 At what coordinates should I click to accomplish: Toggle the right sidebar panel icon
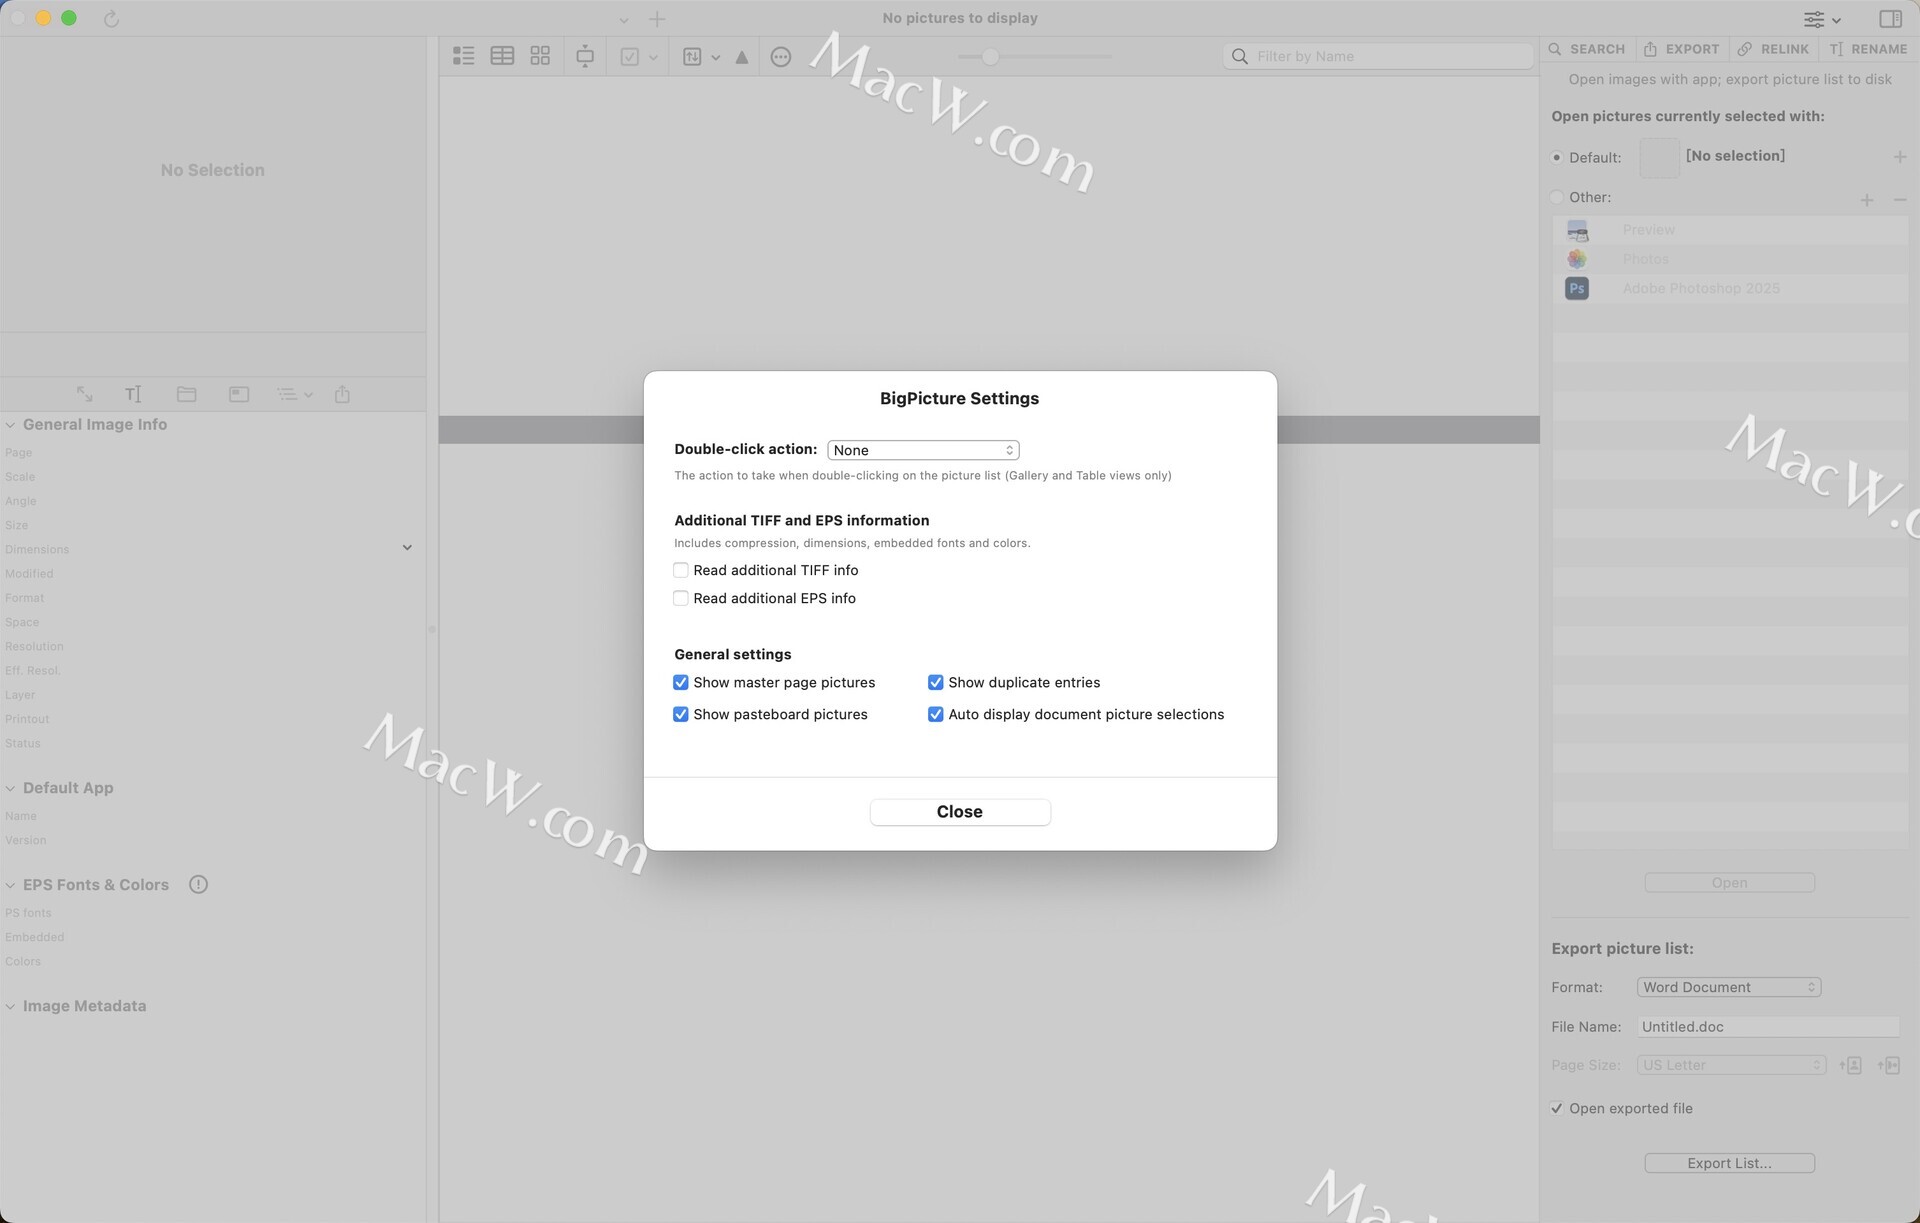pyautogui.click(x=1890, y=19)
